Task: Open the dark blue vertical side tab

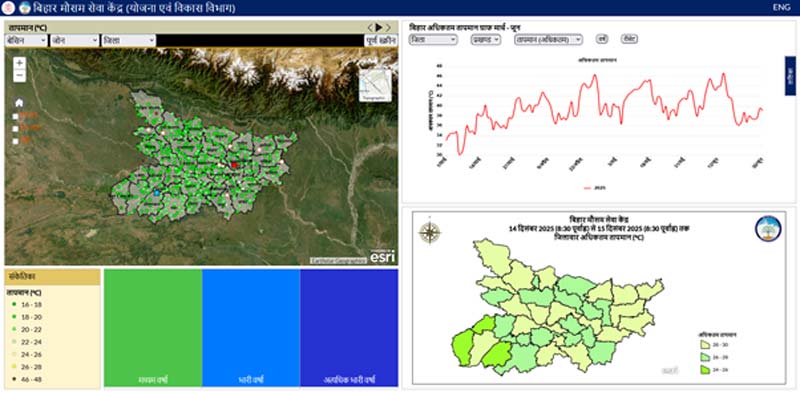Action: 790,76
